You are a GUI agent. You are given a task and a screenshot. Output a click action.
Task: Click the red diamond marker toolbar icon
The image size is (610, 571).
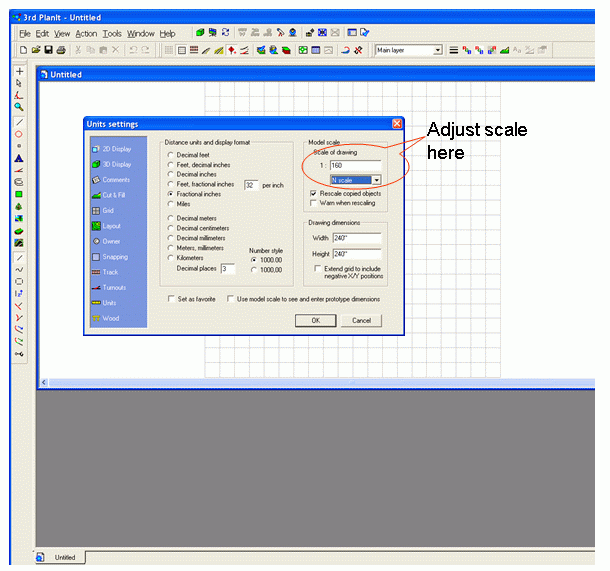232,50
